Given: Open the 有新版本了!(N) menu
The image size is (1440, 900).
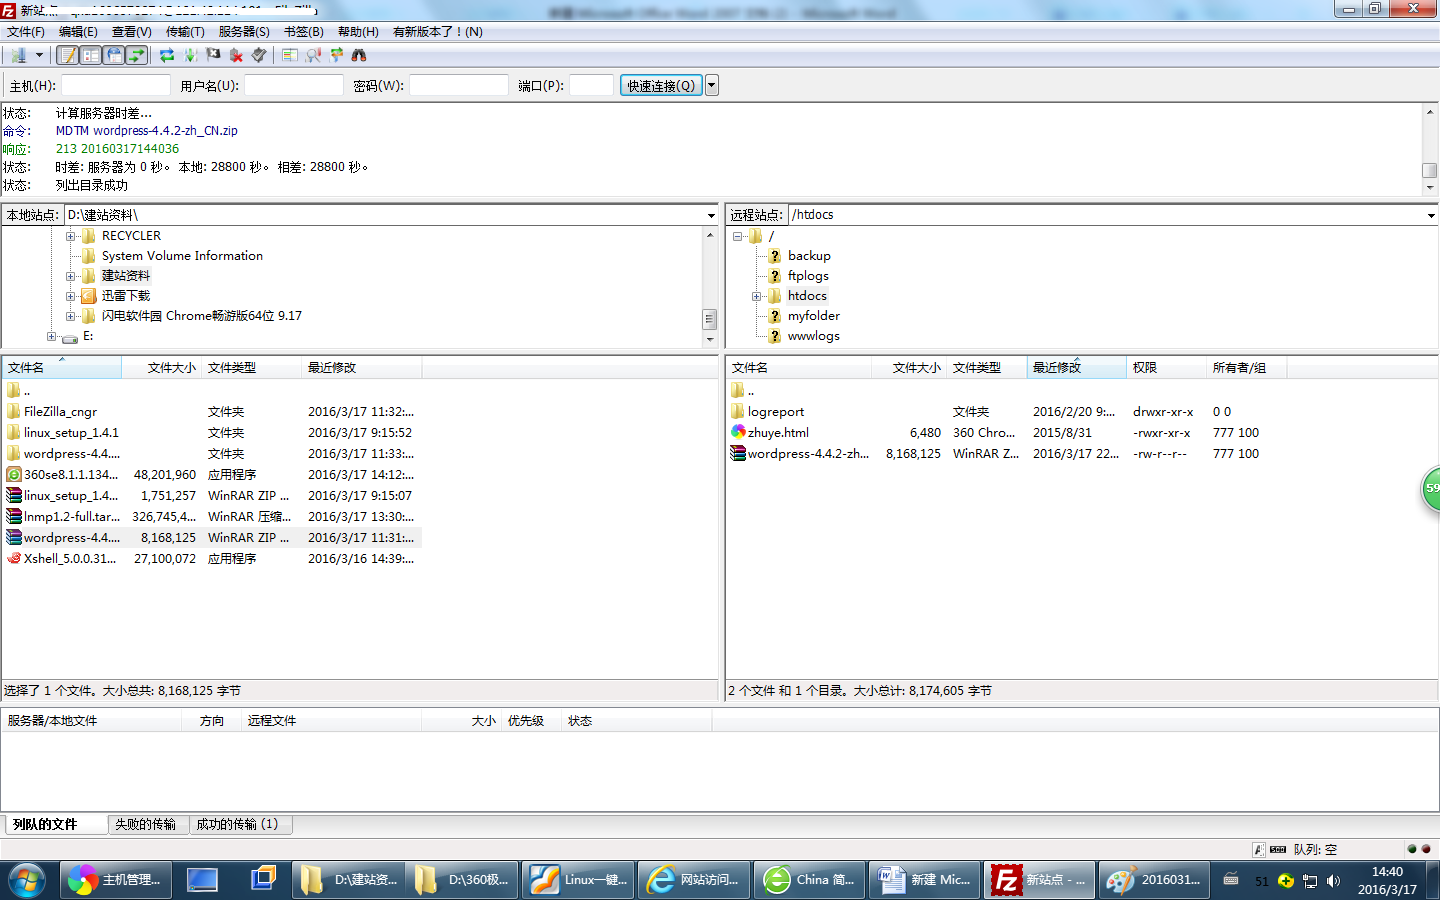Looking at the screenshot, I should 438,32.
